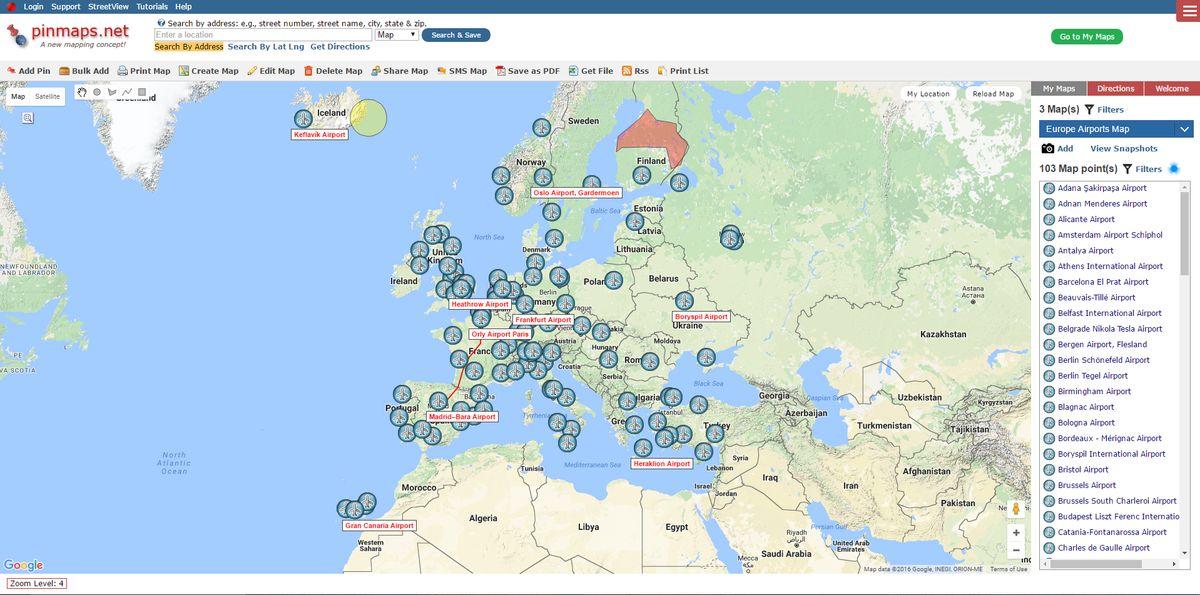Screen dimensions: 1200x595
Task: Click the Street View pegman icon
Action: point(1016,508)
